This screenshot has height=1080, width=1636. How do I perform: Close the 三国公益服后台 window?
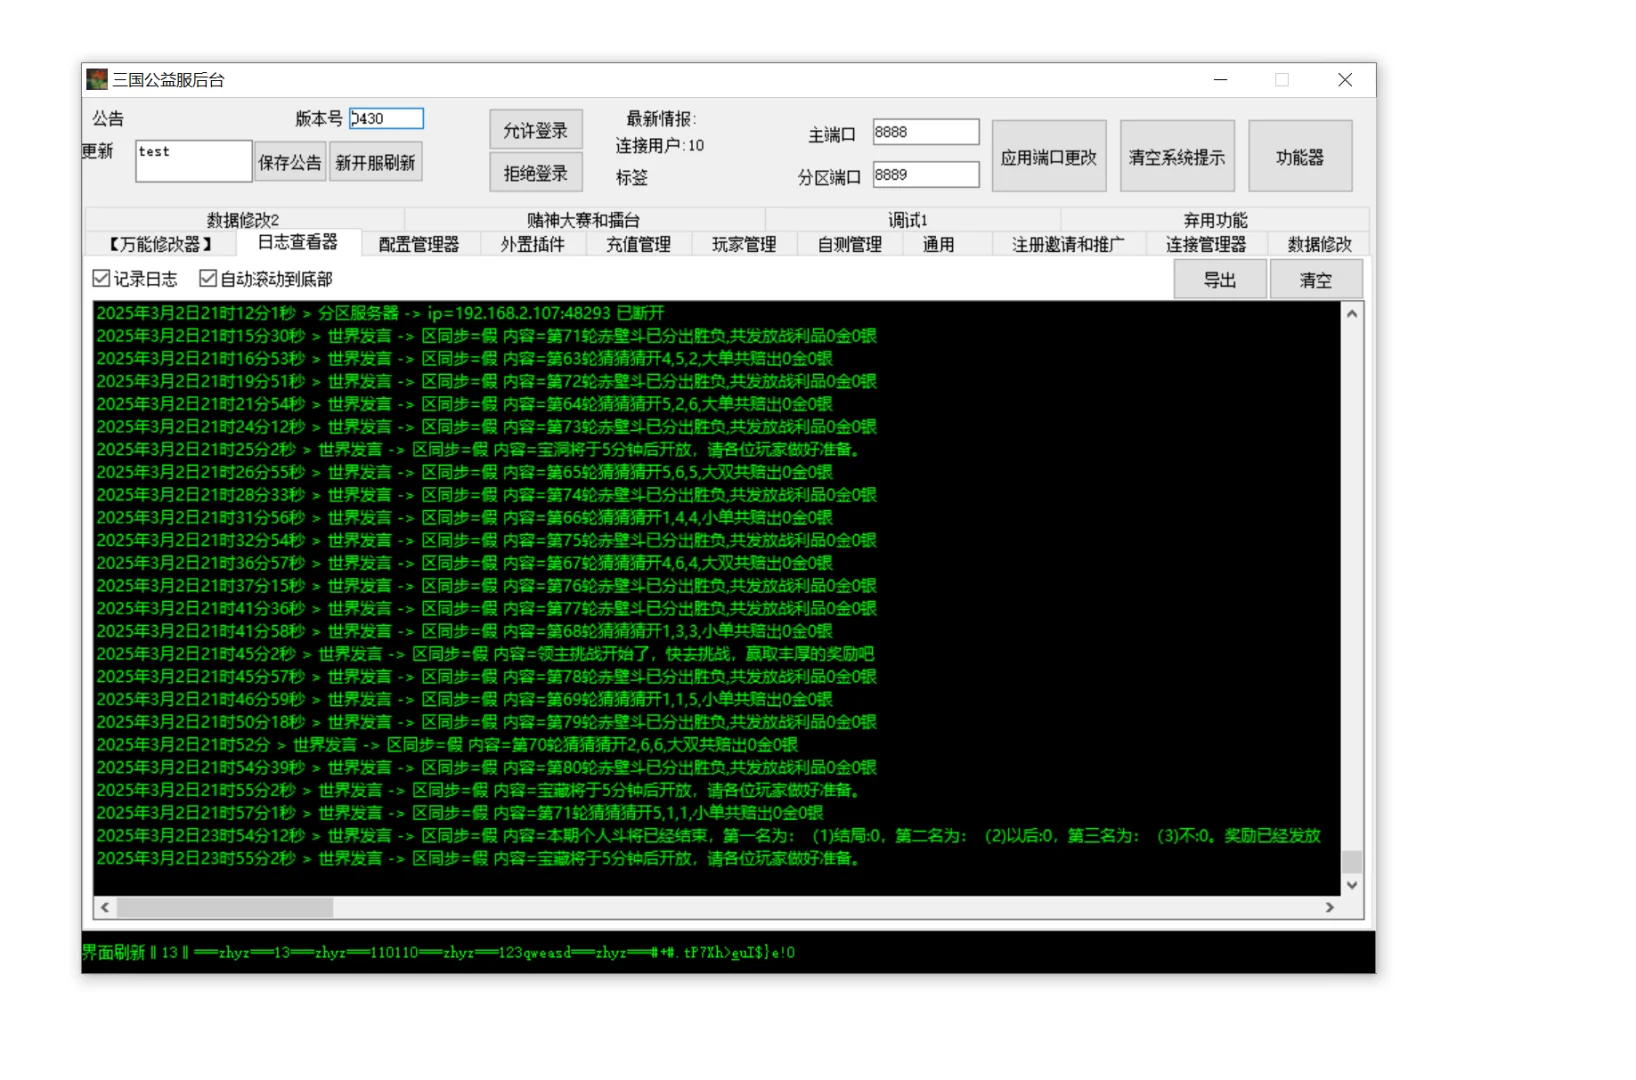point(1345,80)
